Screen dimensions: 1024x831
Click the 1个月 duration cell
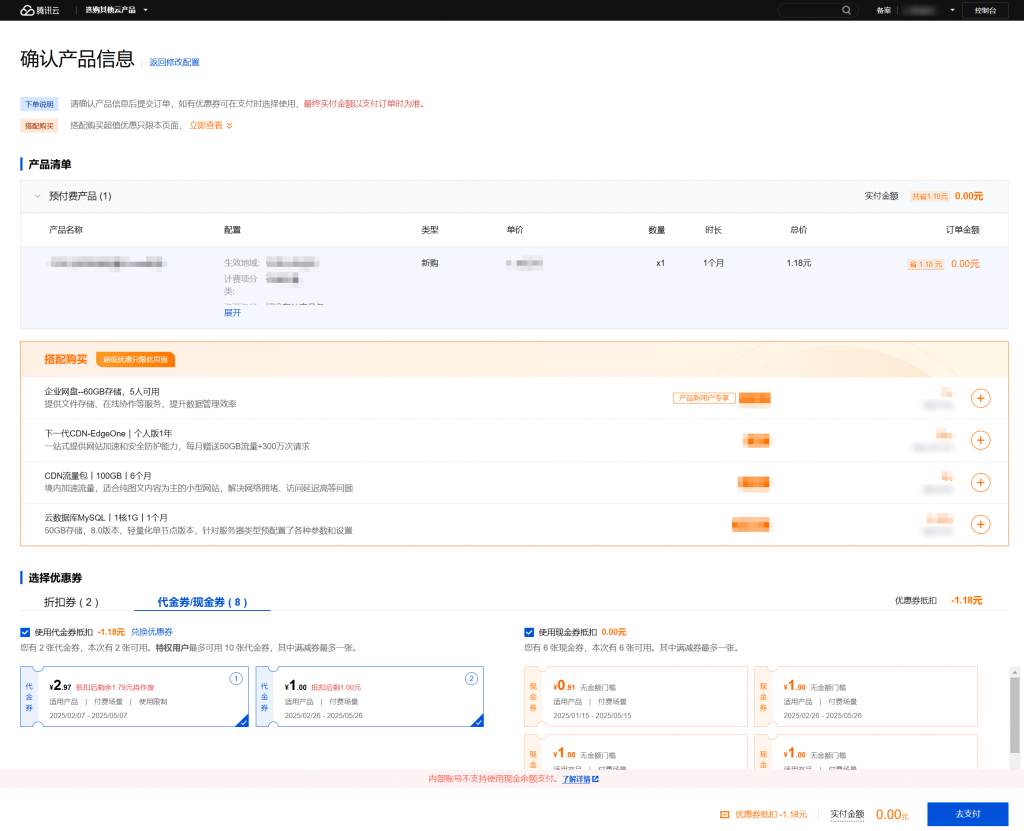point(713,263)
